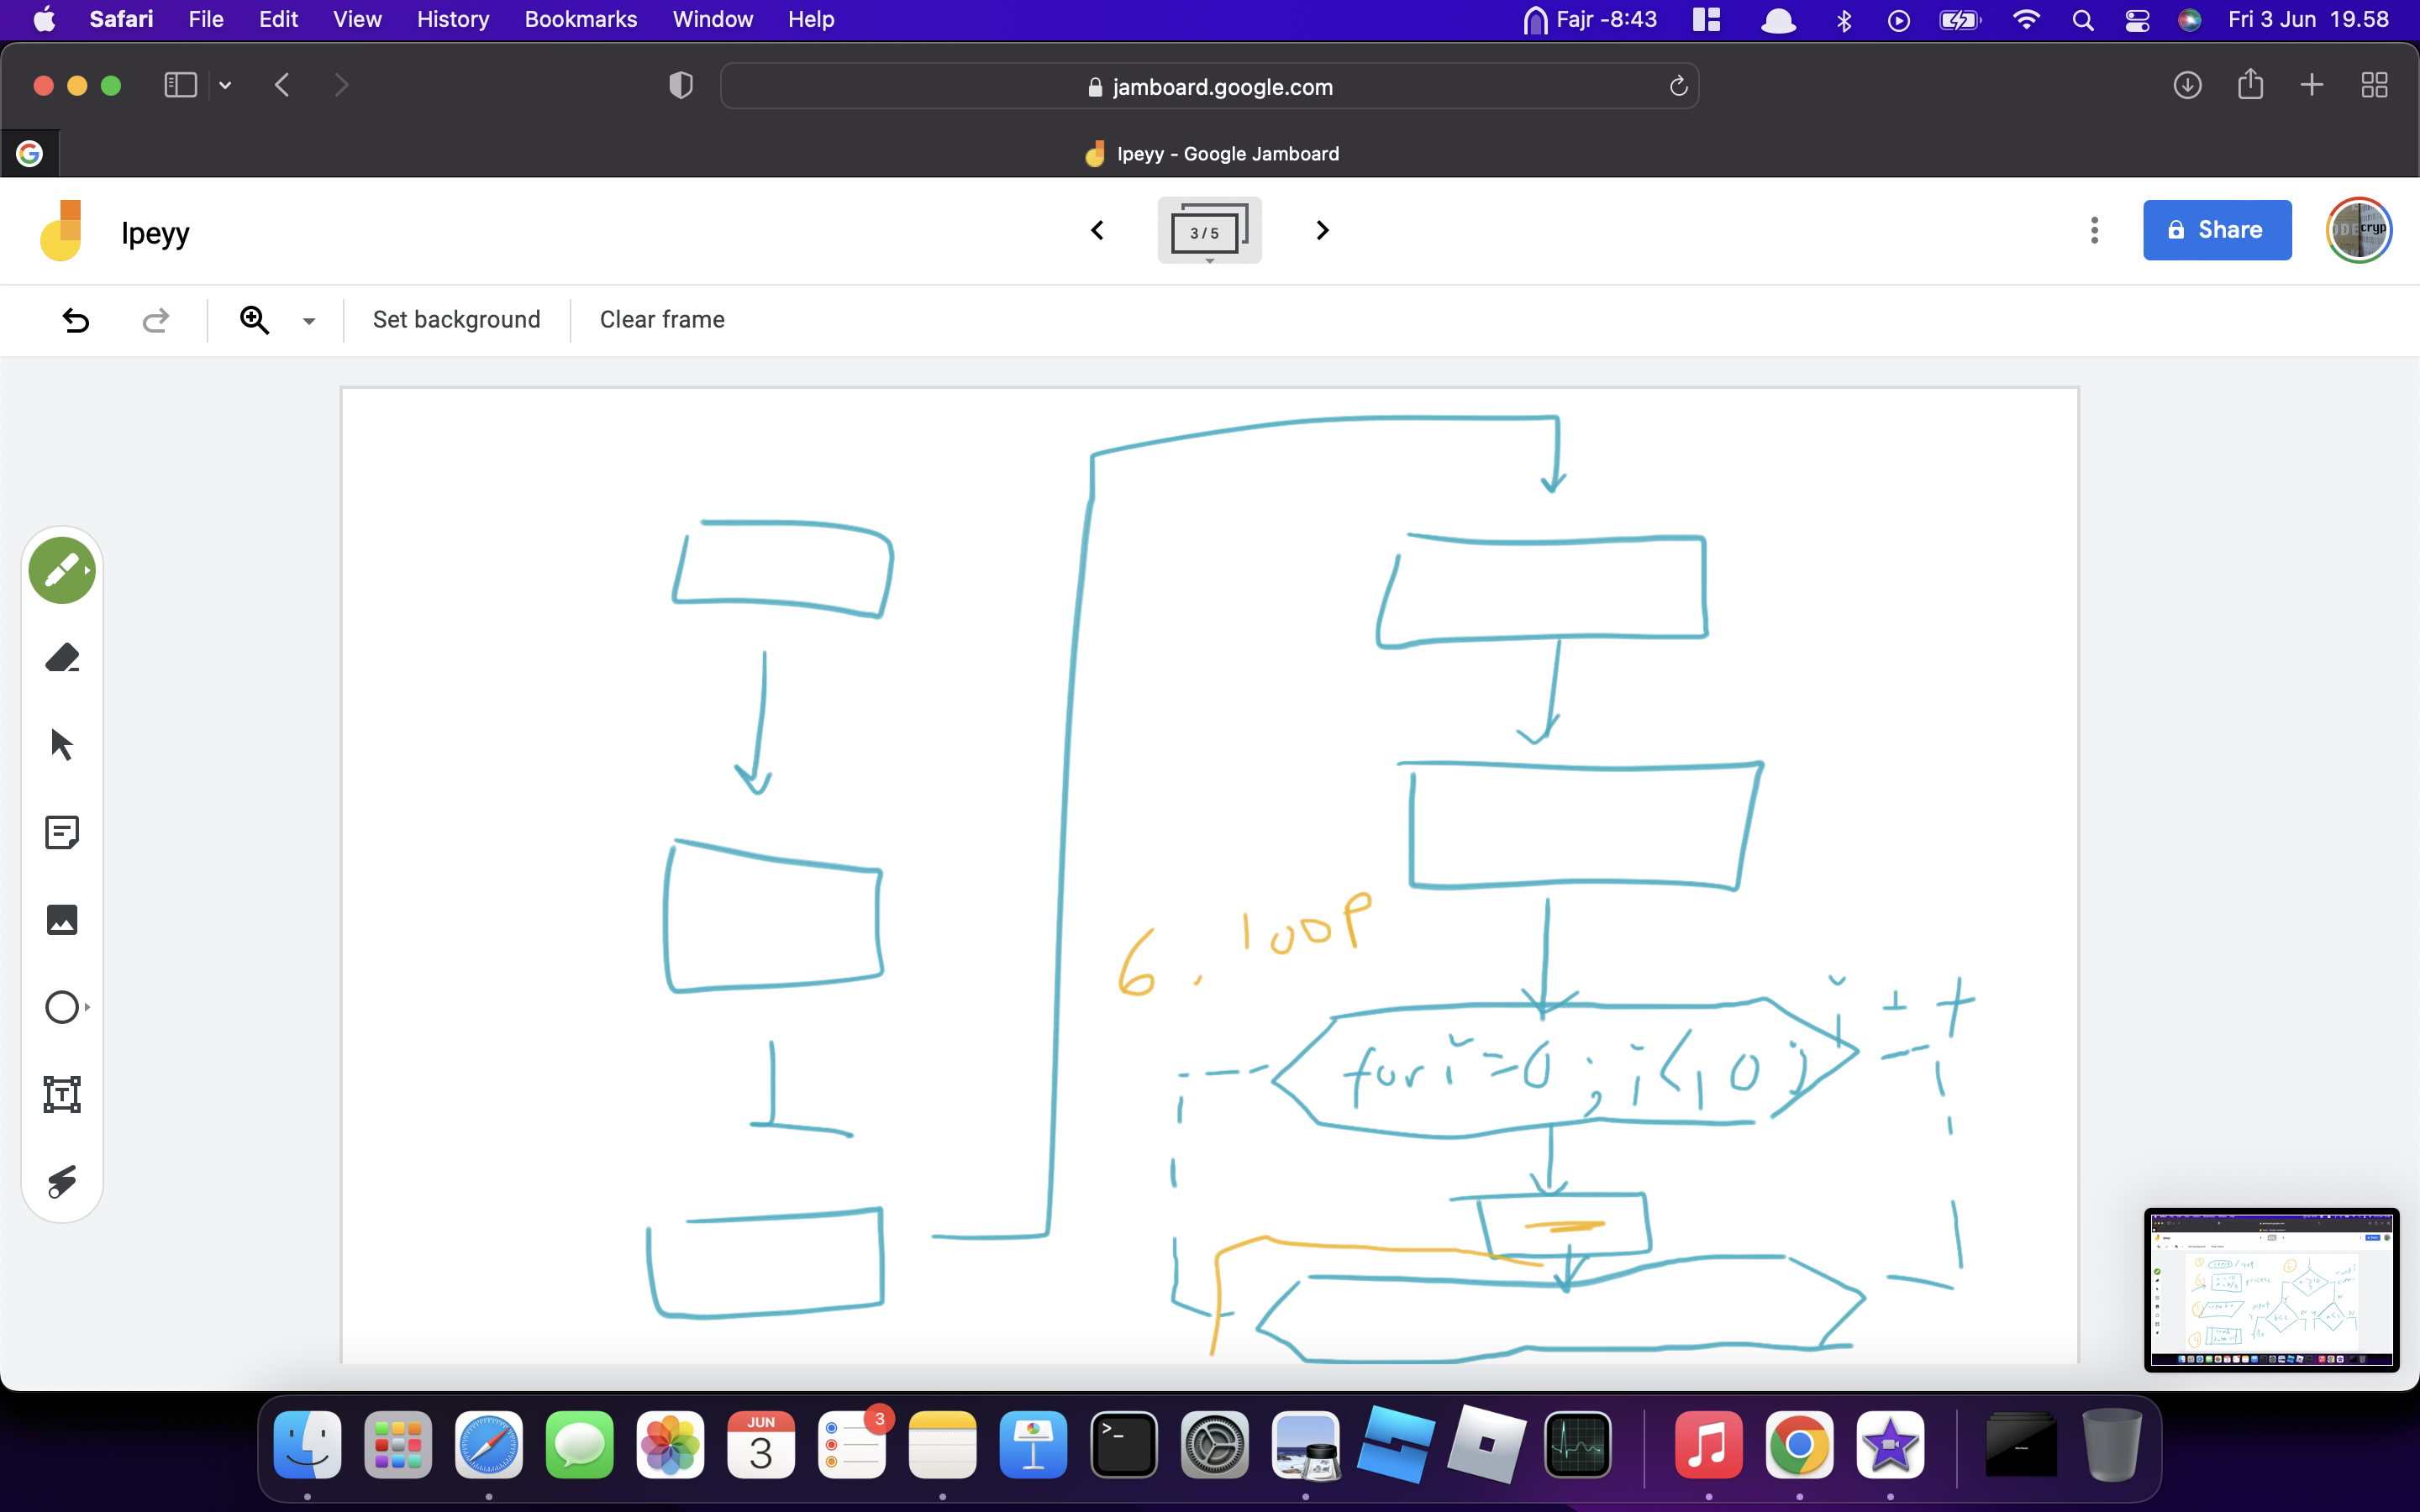Viewport: 2420px width, 1512px height.
Task: Open sidebar tab group dropdown chevron
Action: point(225,86)
